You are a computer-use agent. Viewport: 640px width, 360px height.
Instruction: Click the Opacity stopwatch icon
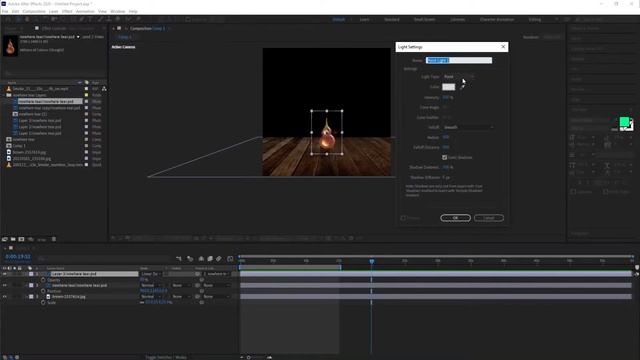(x=43, y=280)
